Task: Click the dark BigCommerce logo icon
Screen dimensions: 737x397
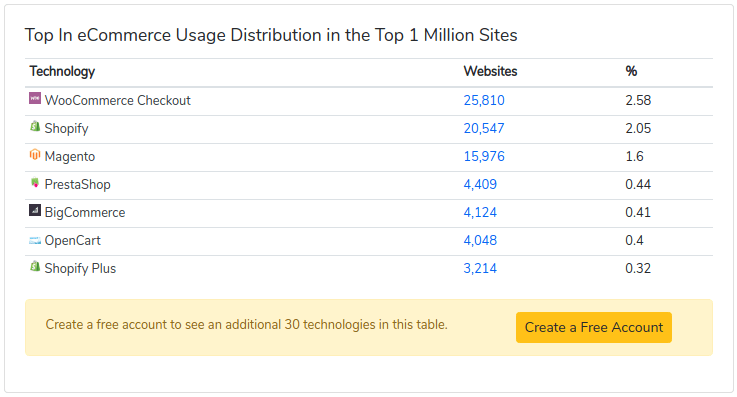Action: (x=35, y=210)
